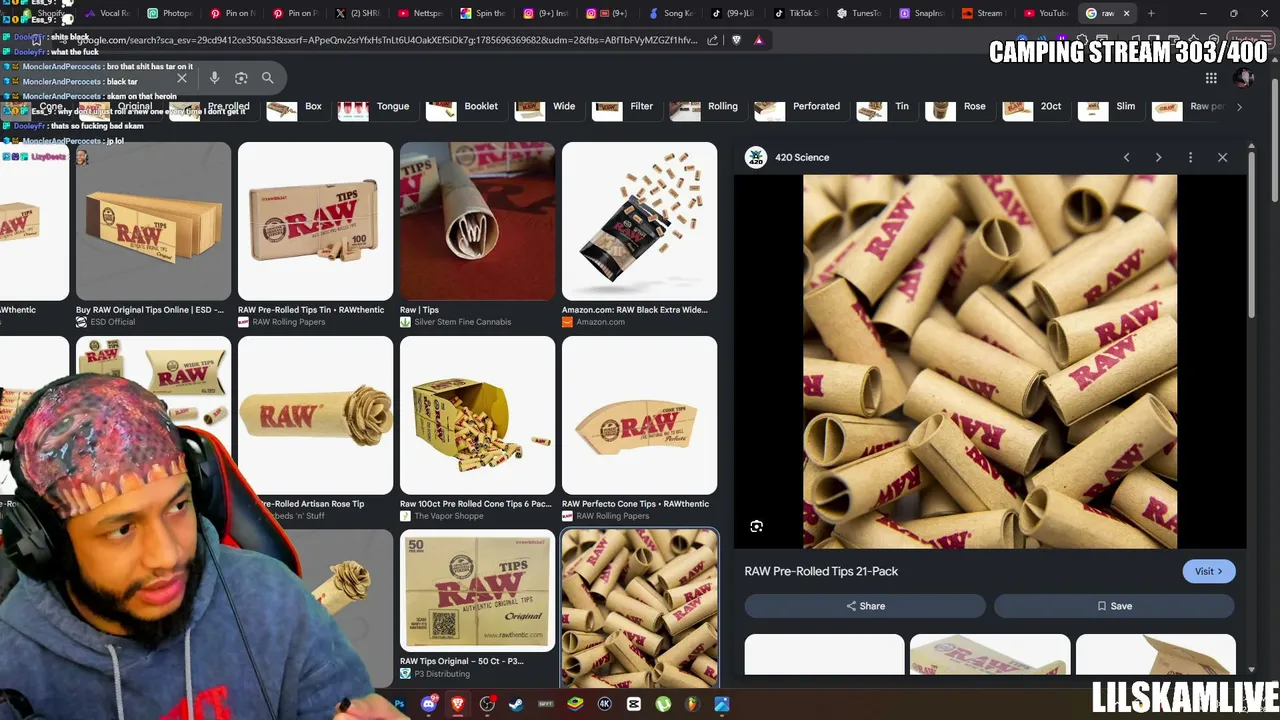Open RAW 100ct Pre Rolled Cone Tips result
Image resolution: width=1280 pixels, height=720 pixels.
477,429
